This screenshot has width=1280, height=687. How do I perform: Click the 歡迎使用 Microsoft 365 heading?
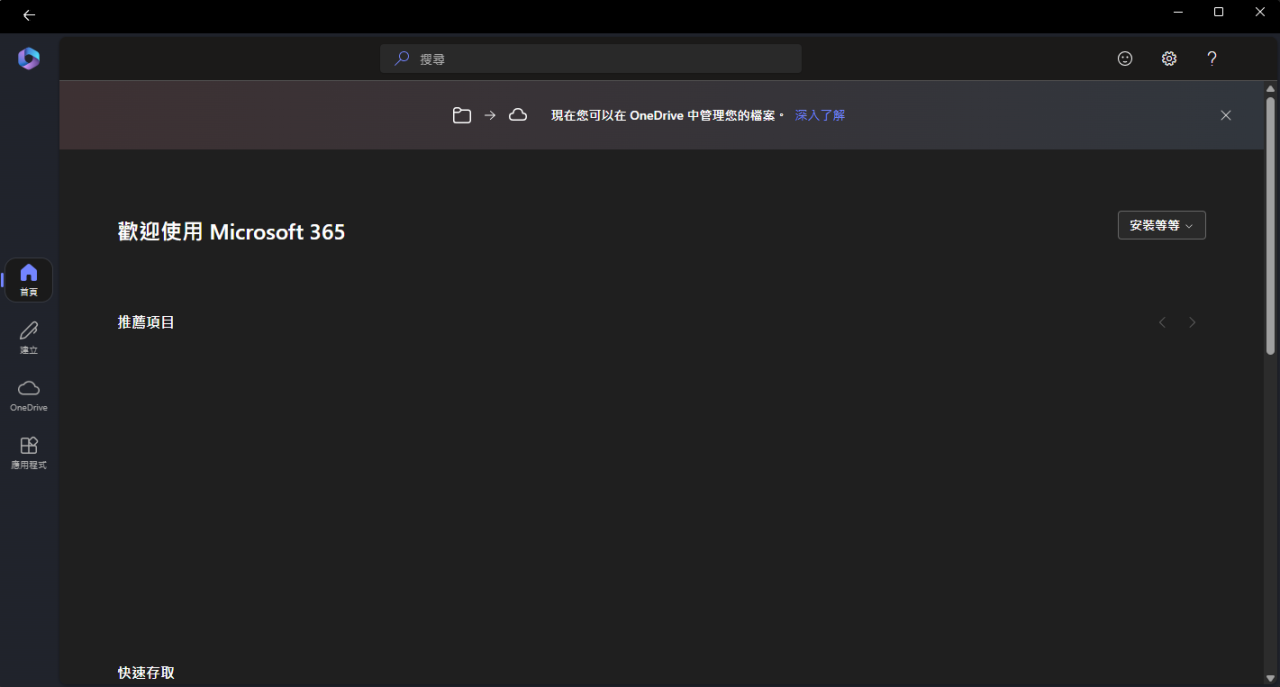click(231, 232)
